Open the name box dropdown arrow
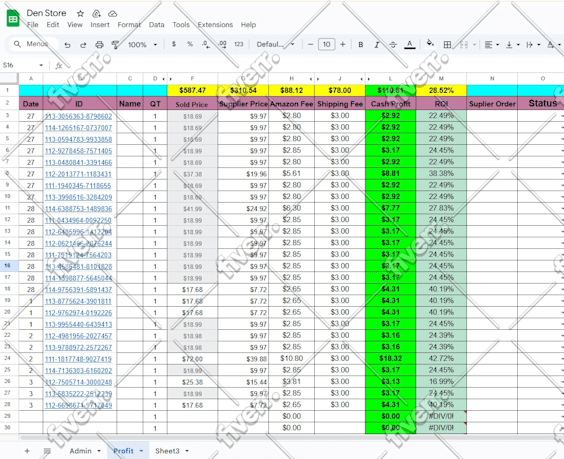The image size is (564, 459). click(x=41, y=65)
